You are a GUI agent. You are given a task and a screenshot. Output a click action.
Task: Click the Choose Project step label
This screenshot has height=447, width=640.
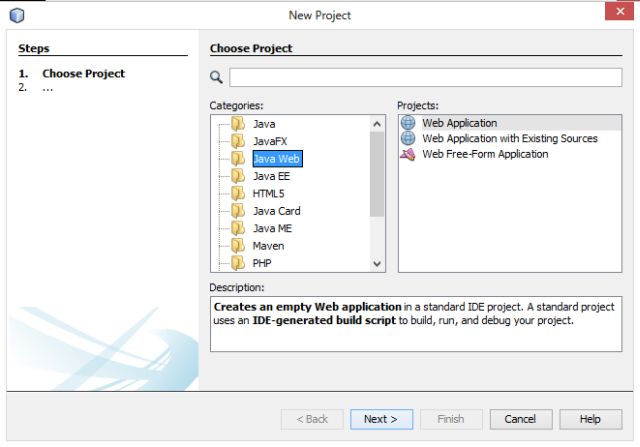[x=84, y=73]
